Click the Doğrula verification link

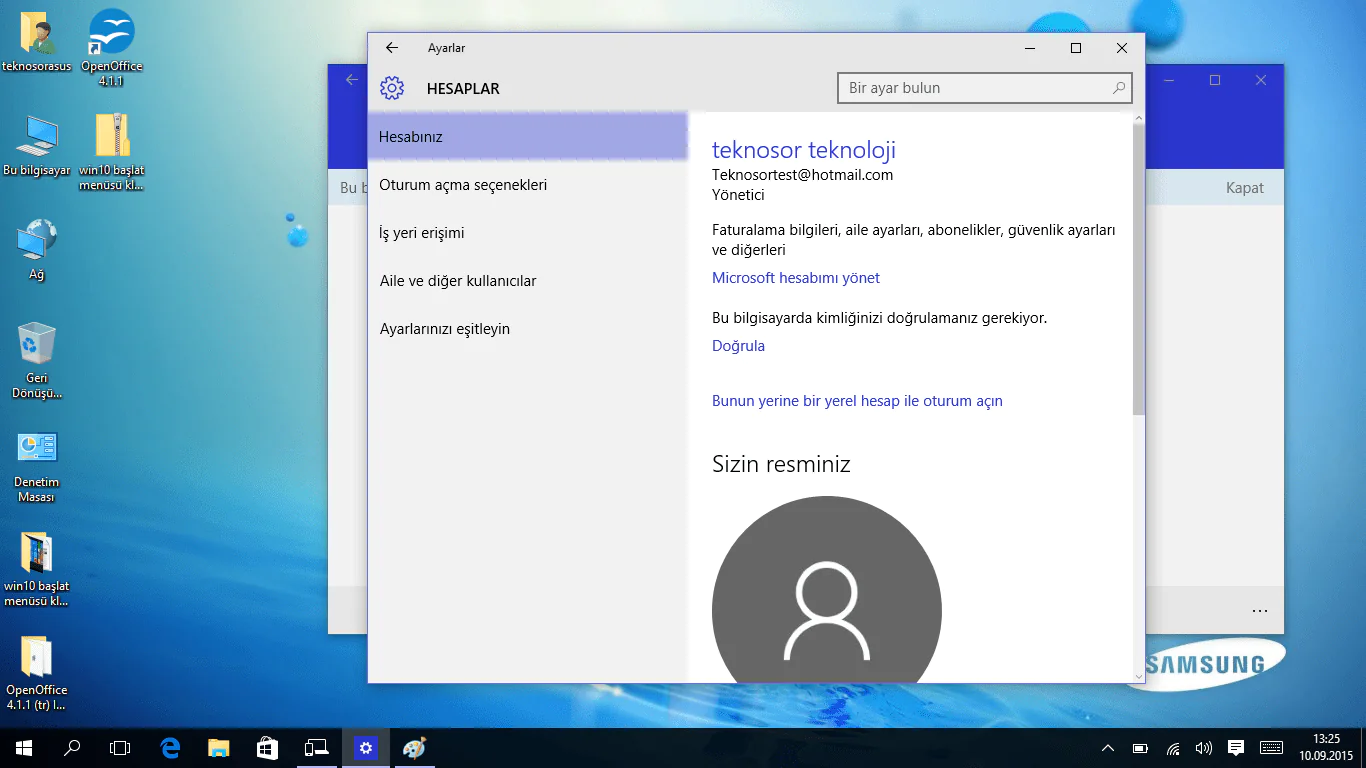737,345
